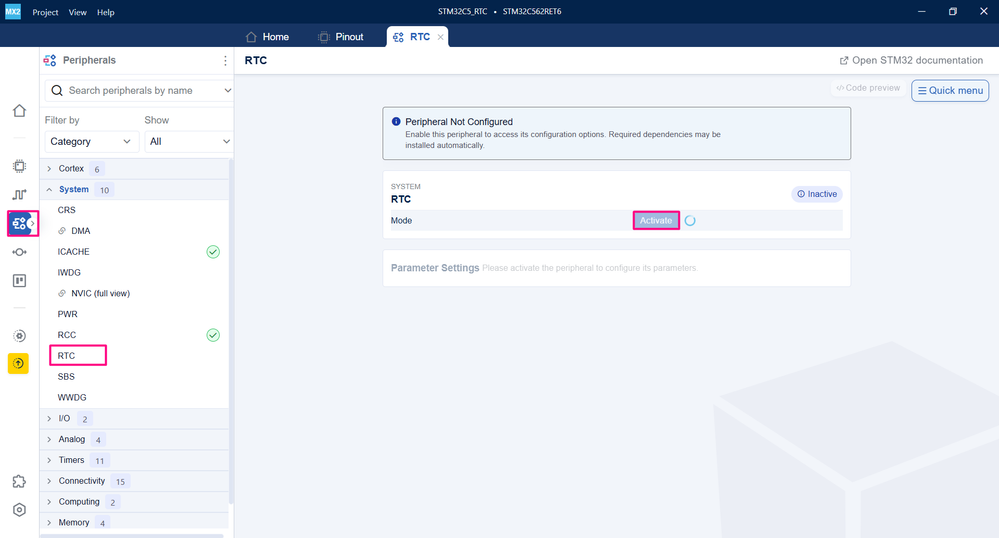The height and width of the screenshot is (538, 999).
Task: Restore down the application window
Action: click(x=952, y=11)
